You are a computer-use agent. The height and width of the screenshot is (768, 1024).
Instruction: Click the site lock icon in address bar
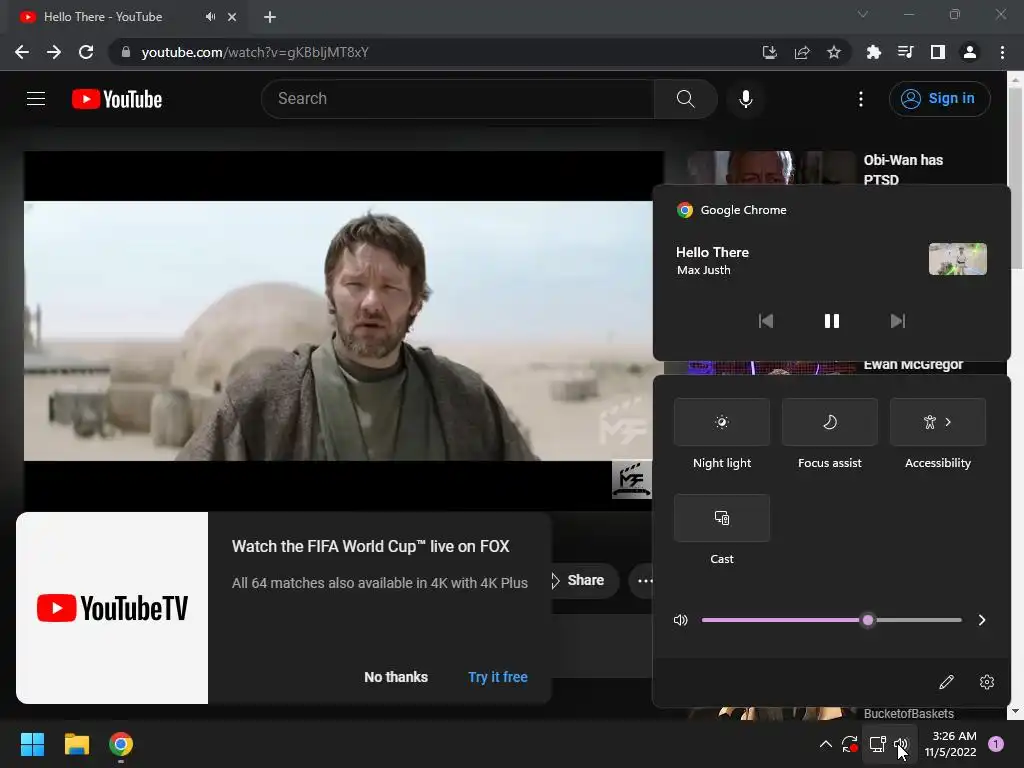coord(126,52)
